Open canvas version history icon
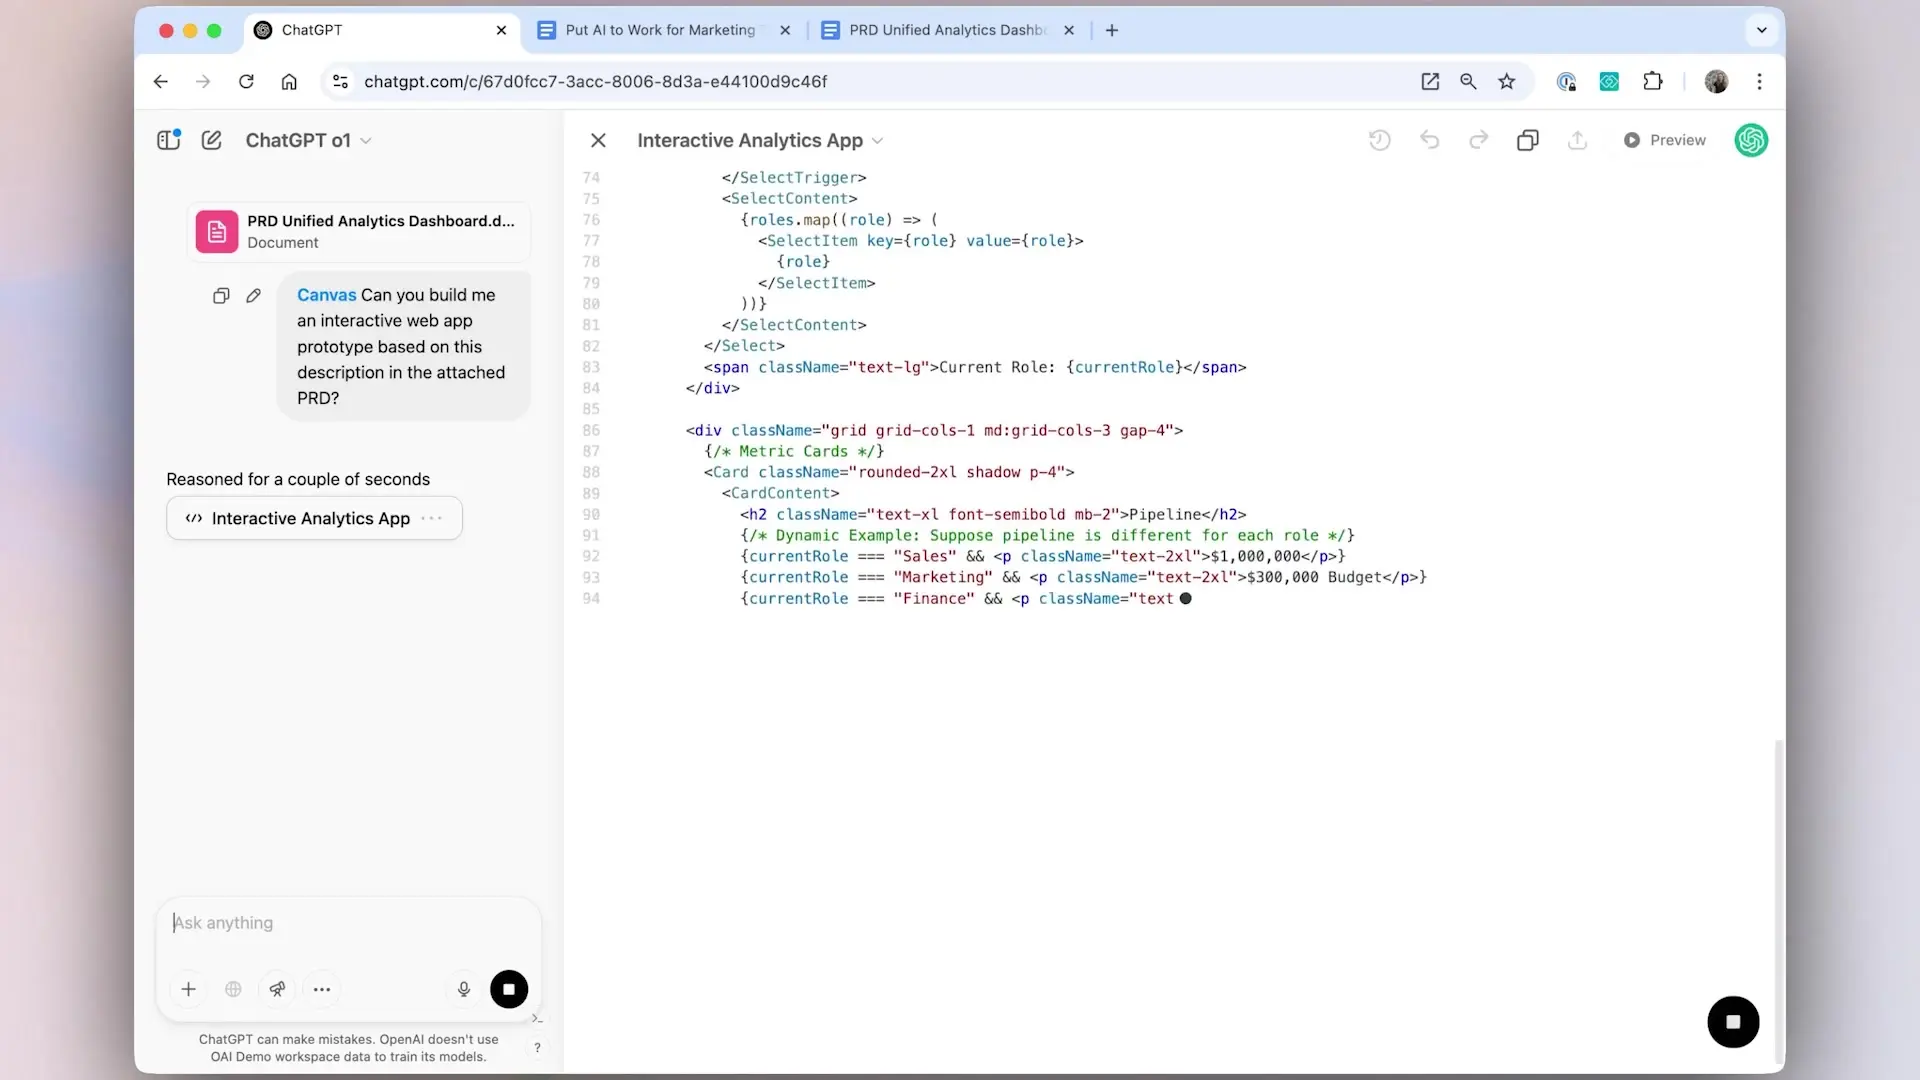Viewport: 1920px width, 1080px height. pyautogui.click(x=1380, y=141)
